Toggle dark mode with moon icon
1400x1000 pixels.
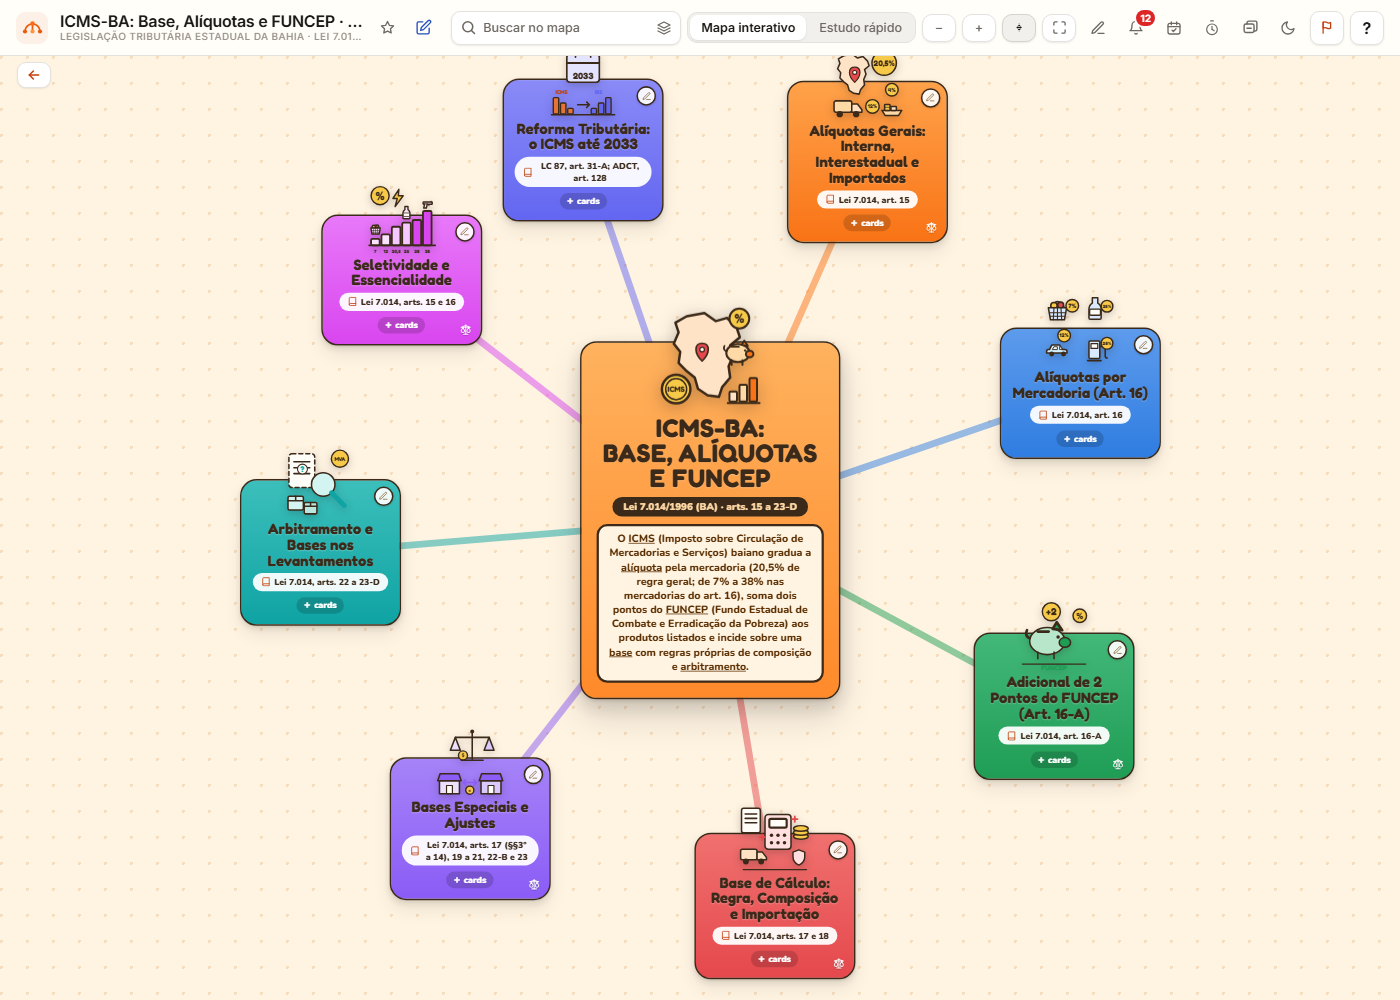tap(1288, 28)
